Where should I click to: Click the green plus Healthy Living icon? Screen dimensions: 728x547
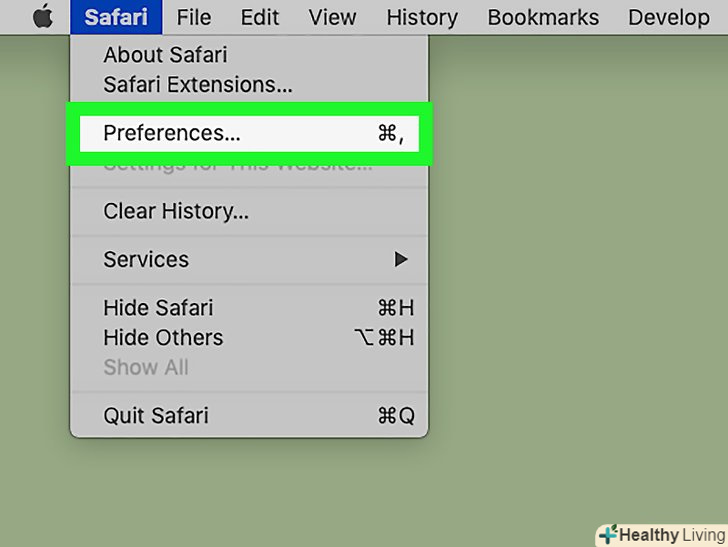tap(607, 535)
